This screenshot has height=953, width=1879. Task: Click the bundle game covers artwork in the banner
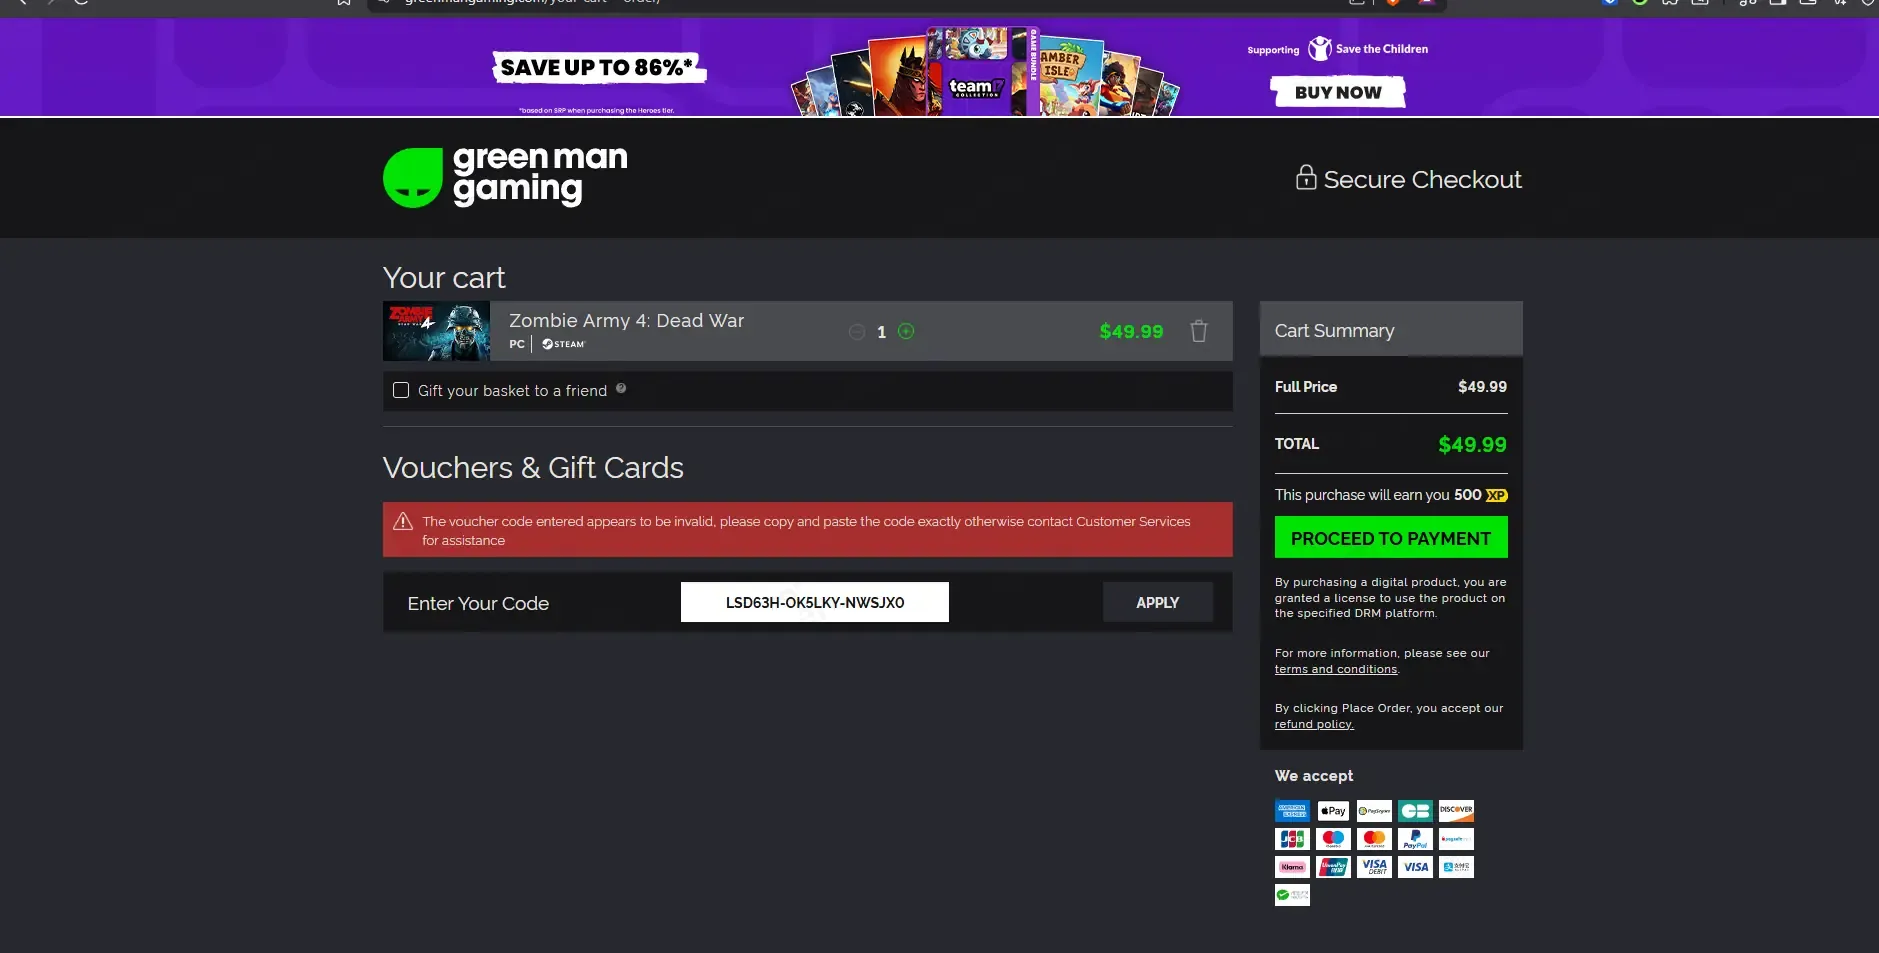(x=985, y=72)
